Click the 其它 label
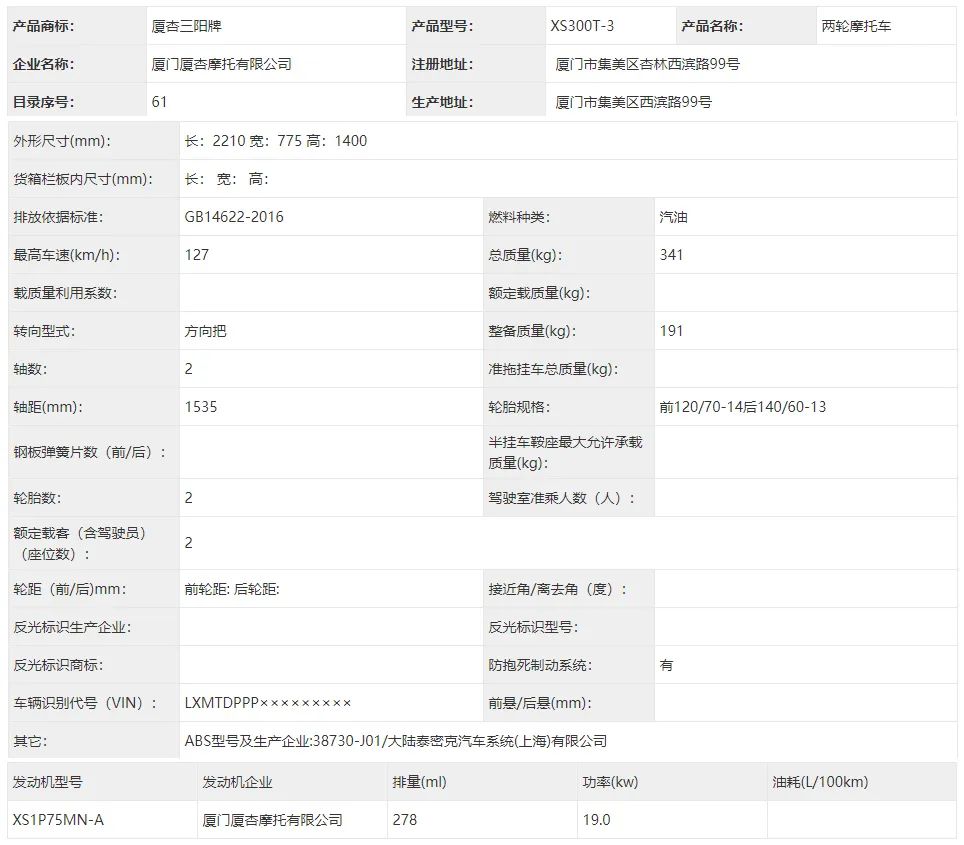 point(30,741)
